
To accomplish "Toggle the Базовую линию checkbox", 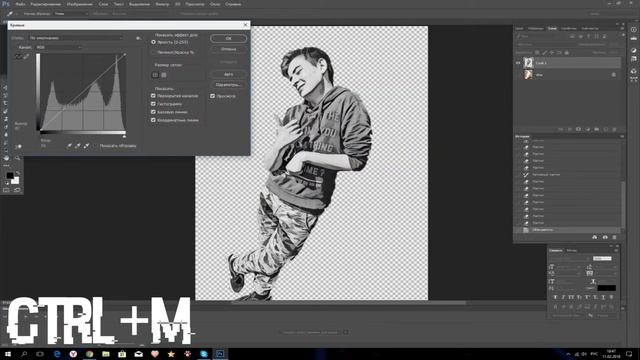I will coord(153,112).
